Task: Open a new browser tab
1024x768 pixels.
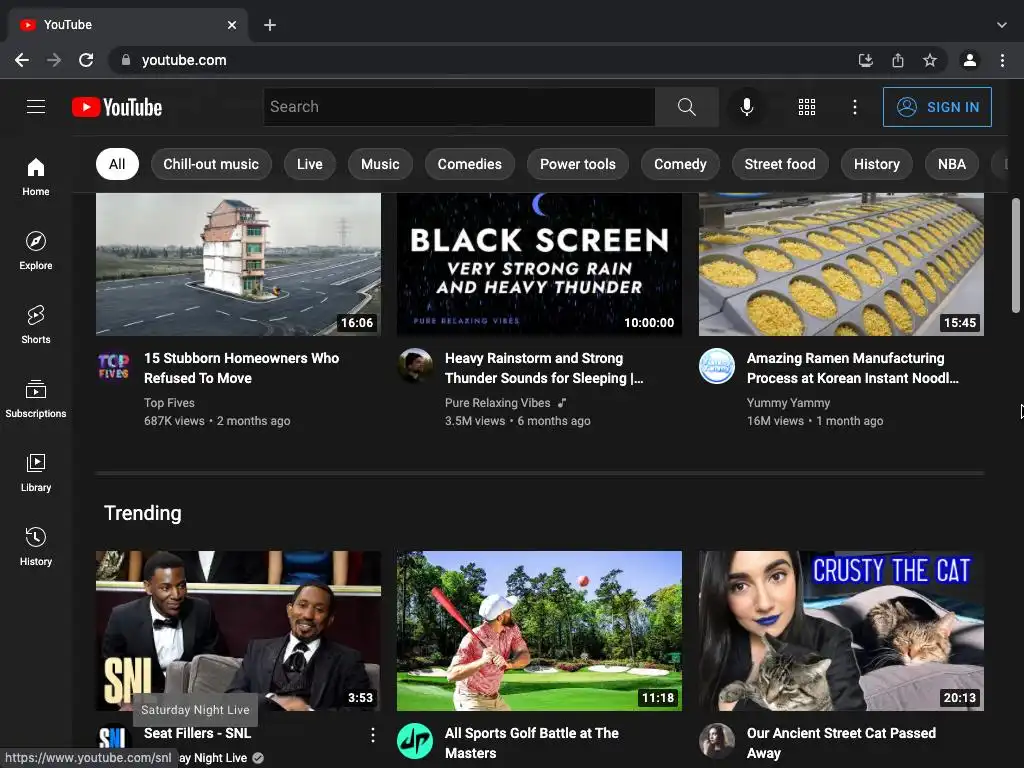Action: point(270,25)
